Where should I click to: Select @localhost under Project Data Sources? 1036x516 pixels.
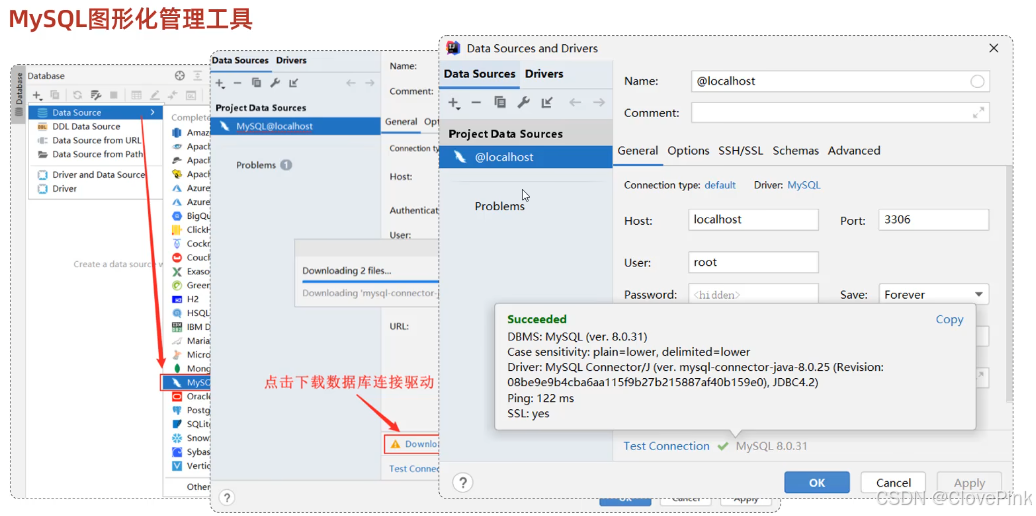pyautogui.click(x=526, y=157)
